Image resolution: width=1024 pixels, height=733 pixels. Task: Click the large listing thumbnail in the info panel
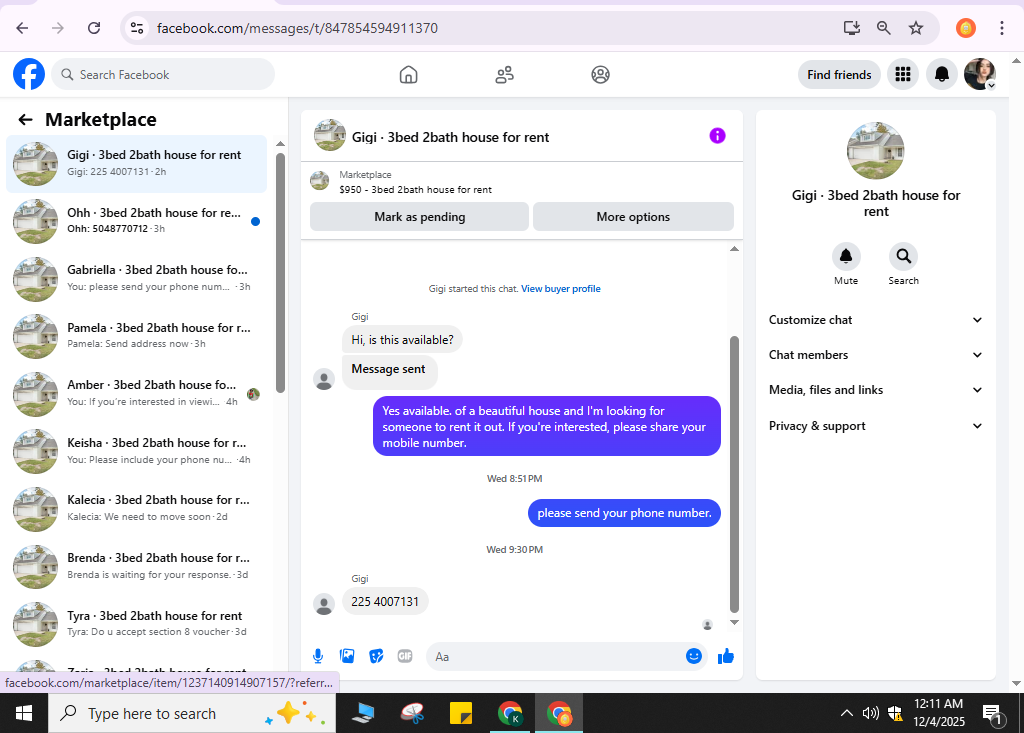875,151
